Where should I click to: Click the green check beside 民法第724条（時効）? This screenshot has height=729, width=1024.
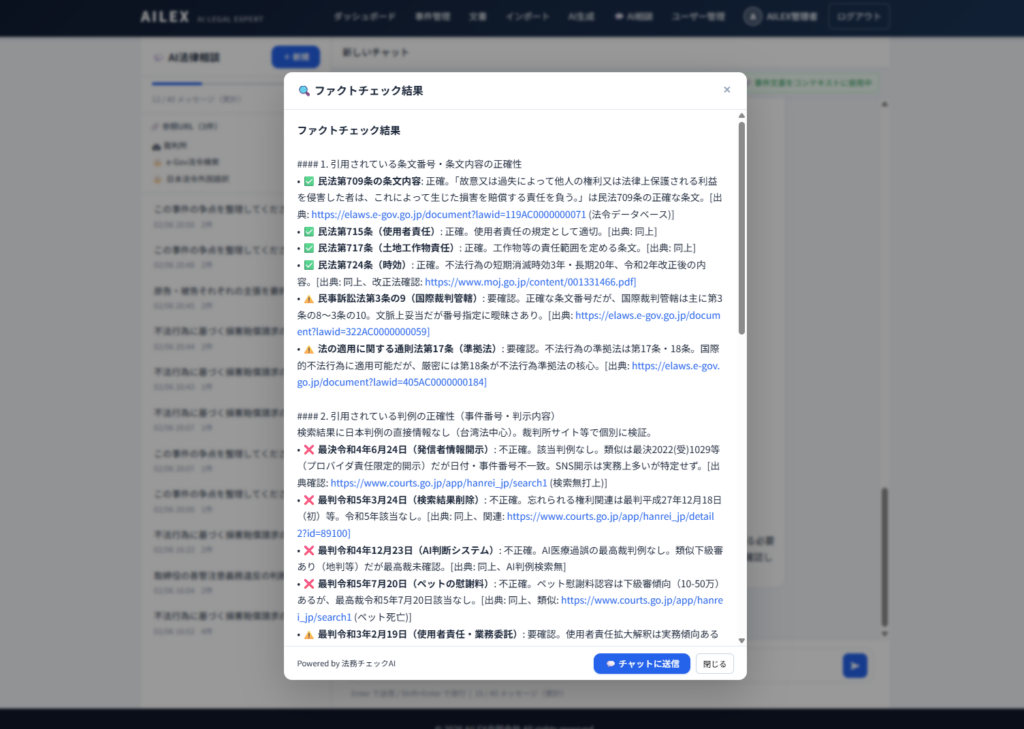tap(309, 265)
